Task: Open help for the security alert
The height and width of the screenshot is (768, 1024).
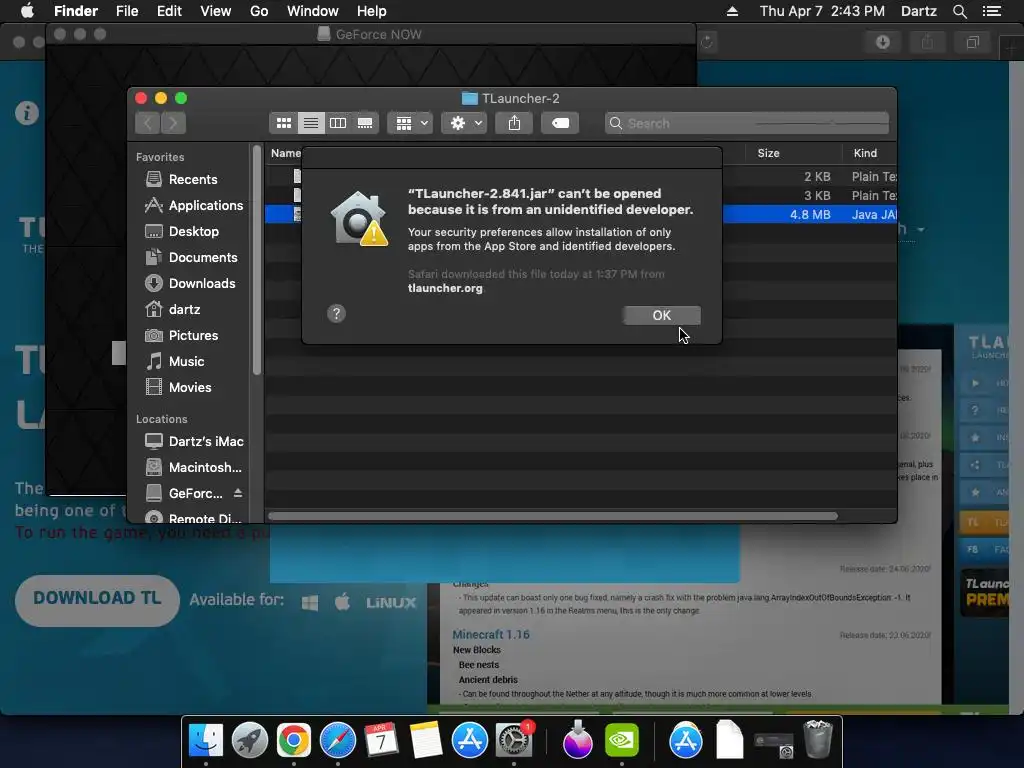Action: point(336,313)
